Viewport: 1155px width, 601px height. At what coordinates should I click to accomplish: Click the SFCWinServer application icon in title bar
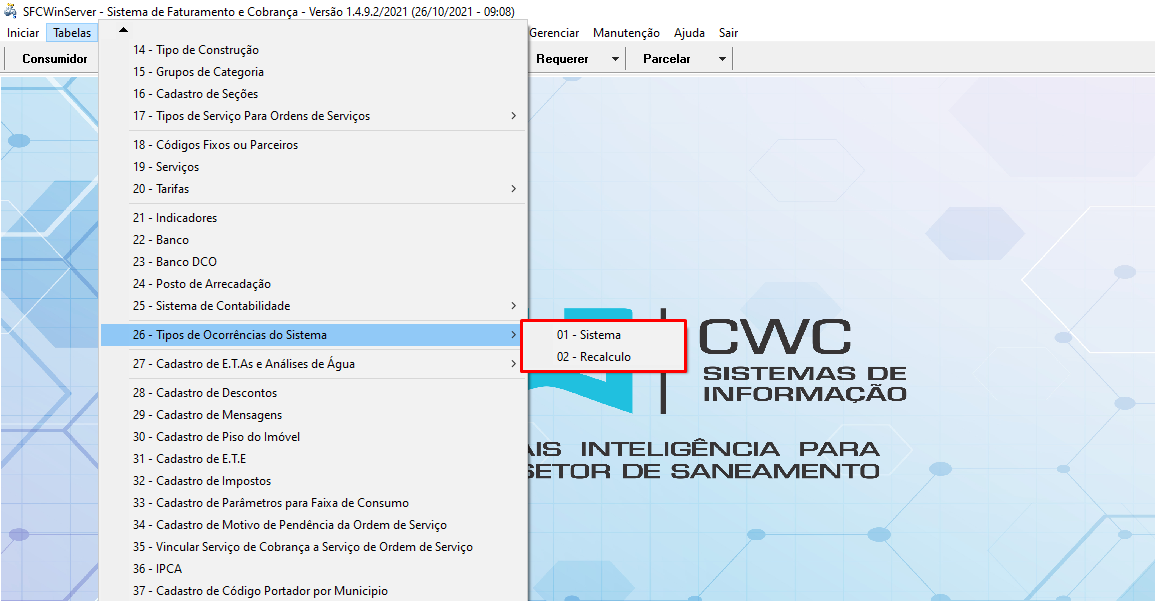click(11, 12)
